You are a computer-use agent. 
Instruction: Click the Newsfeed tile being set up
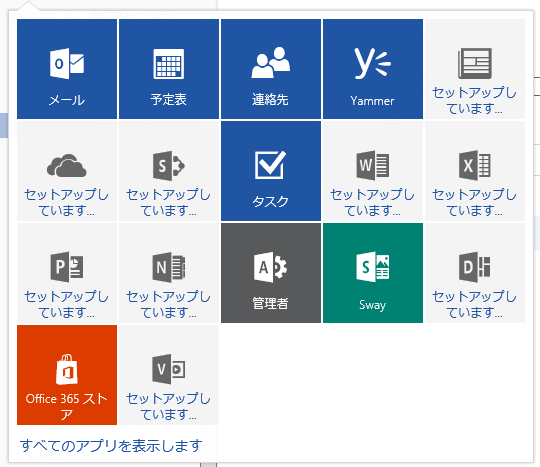[475, 69]
